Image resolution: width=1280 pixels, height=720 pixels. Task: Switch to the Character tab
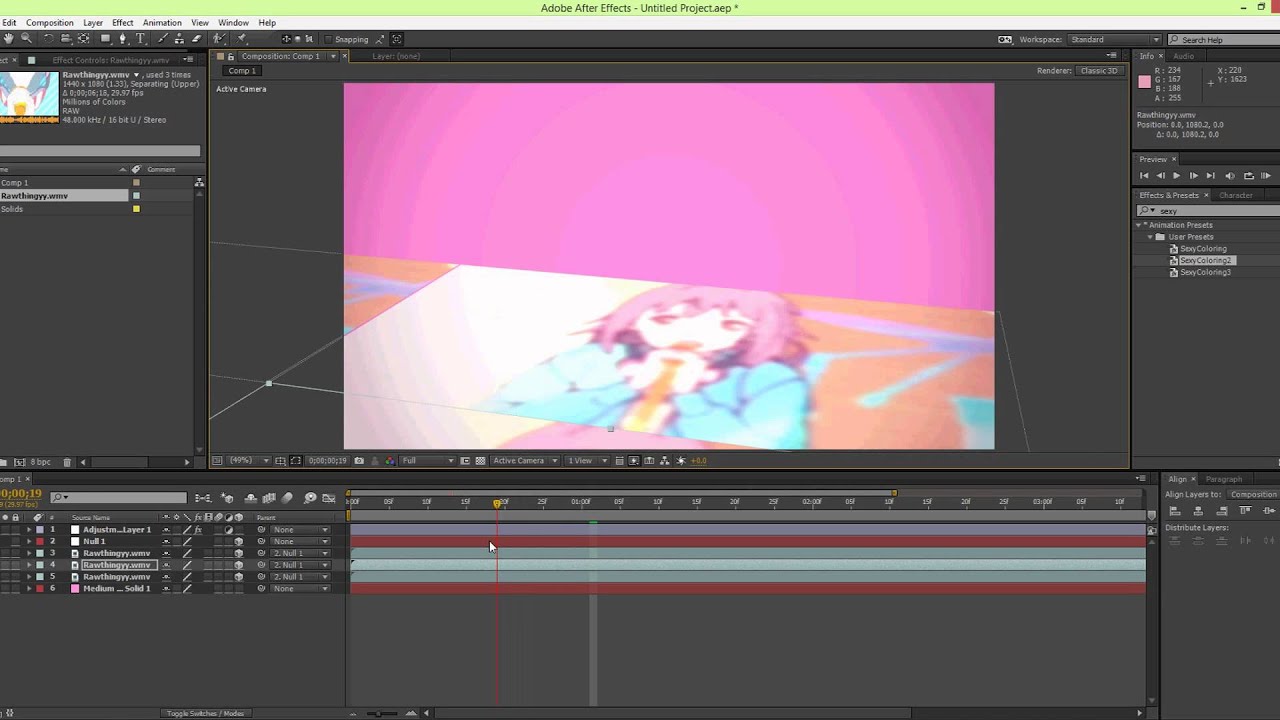1236,195
